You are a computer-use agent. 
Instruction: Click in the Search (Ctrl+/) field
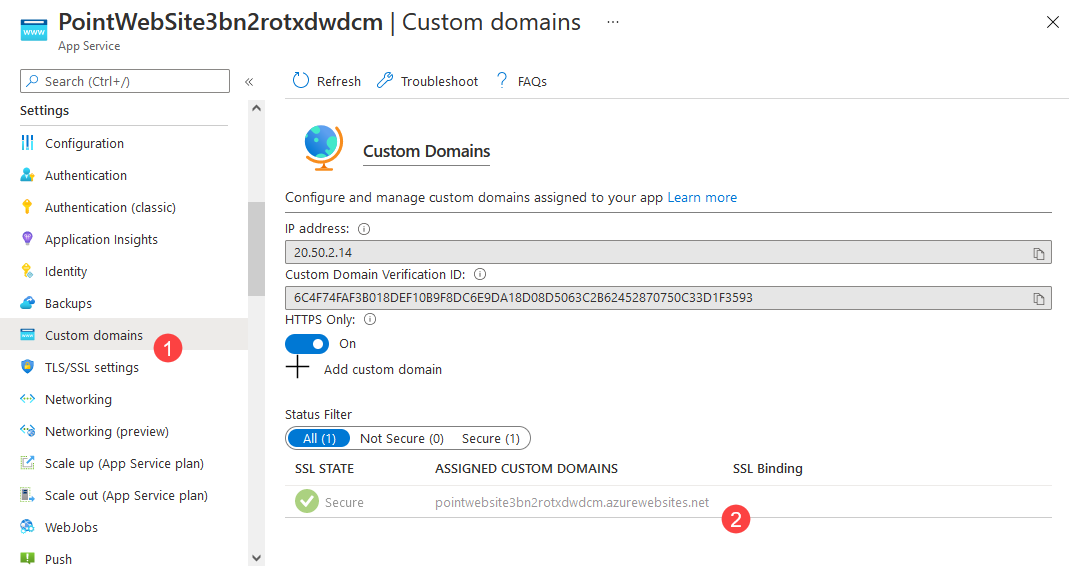[x=125, y=81]
